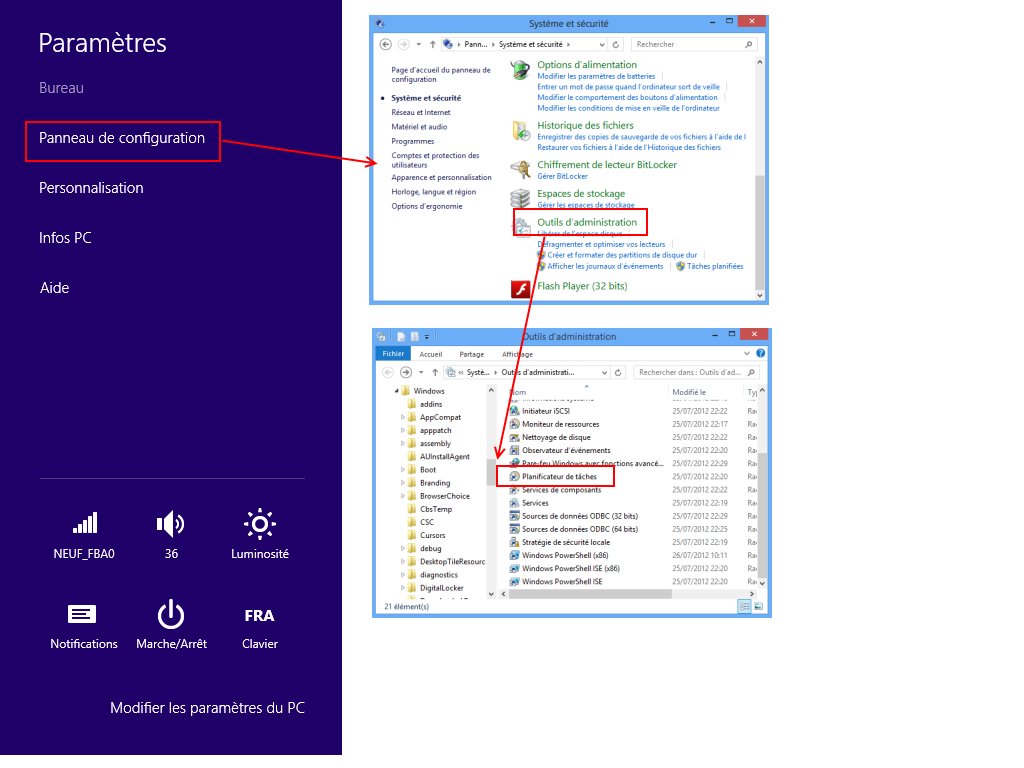
Task: Open the Fichier tab
Action: click(393, 353)
